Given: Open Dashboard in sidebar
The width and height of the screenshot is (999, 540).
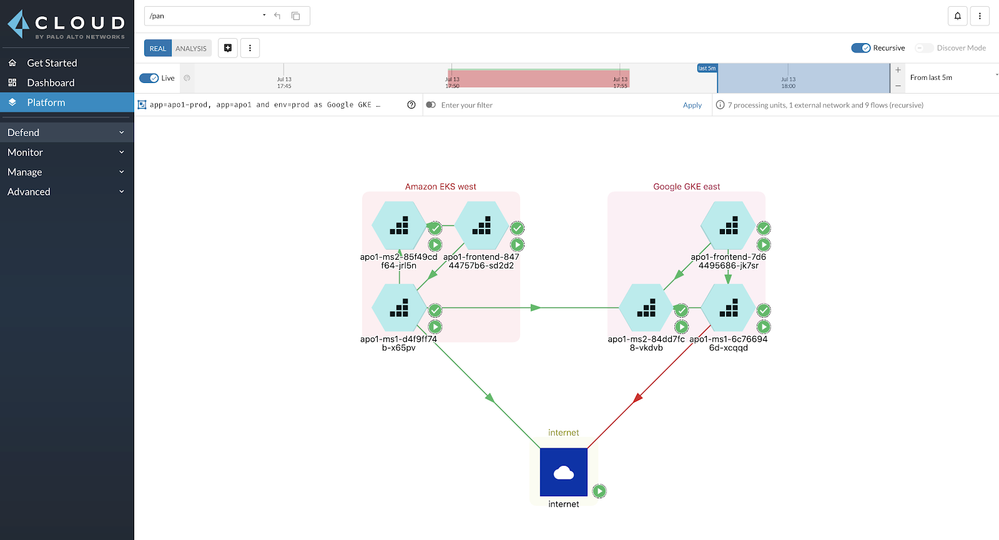Looking at the screenshot, I should point(67,83).
